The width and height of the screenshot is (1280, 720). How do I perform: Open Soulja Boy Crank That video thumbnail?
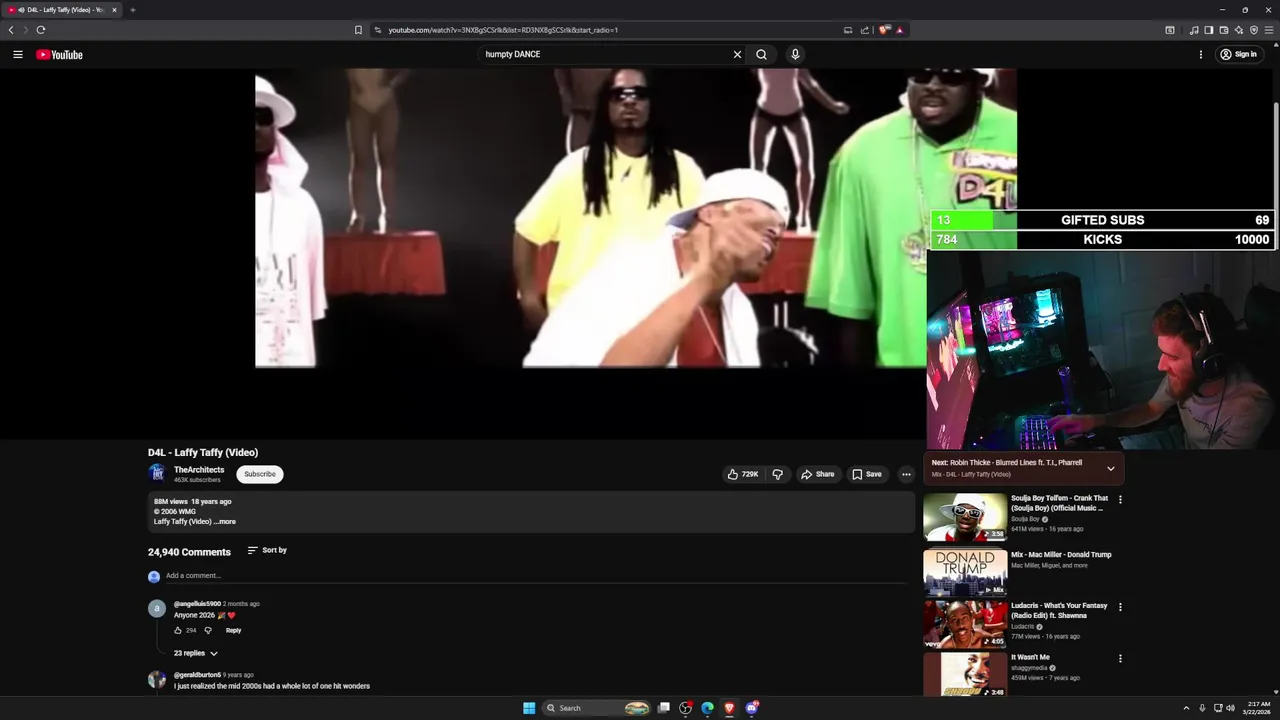tap(965, 517)
